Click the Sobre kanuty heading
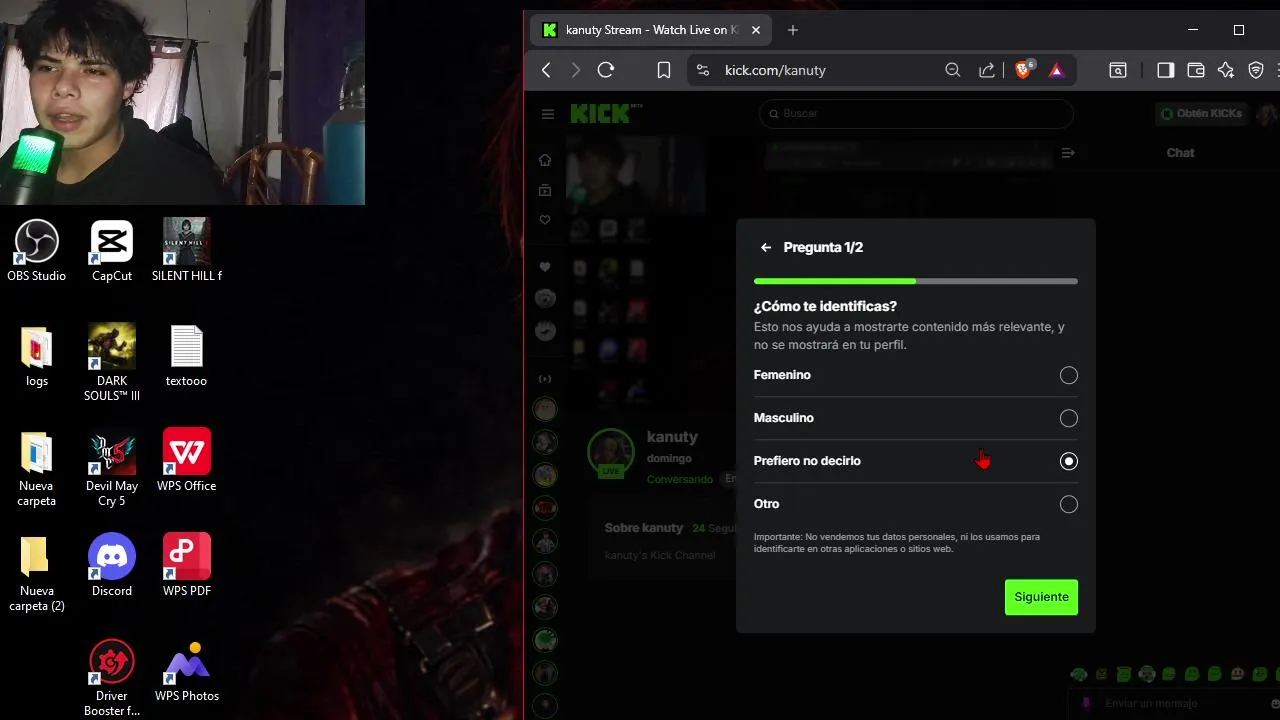The image size is (1280, 720). click(x=644, y=528)
